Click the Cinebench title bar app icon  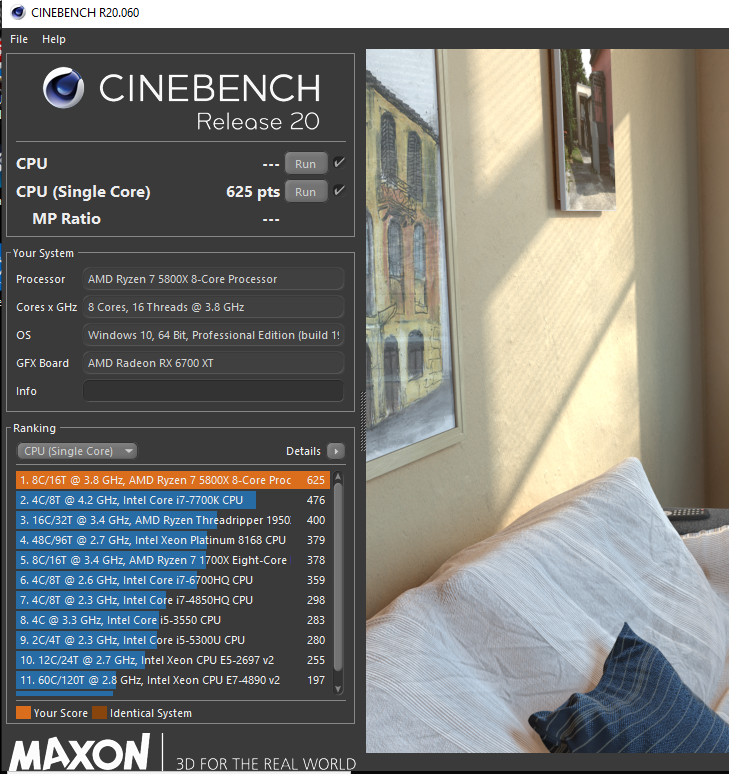[x=18, y=12]
